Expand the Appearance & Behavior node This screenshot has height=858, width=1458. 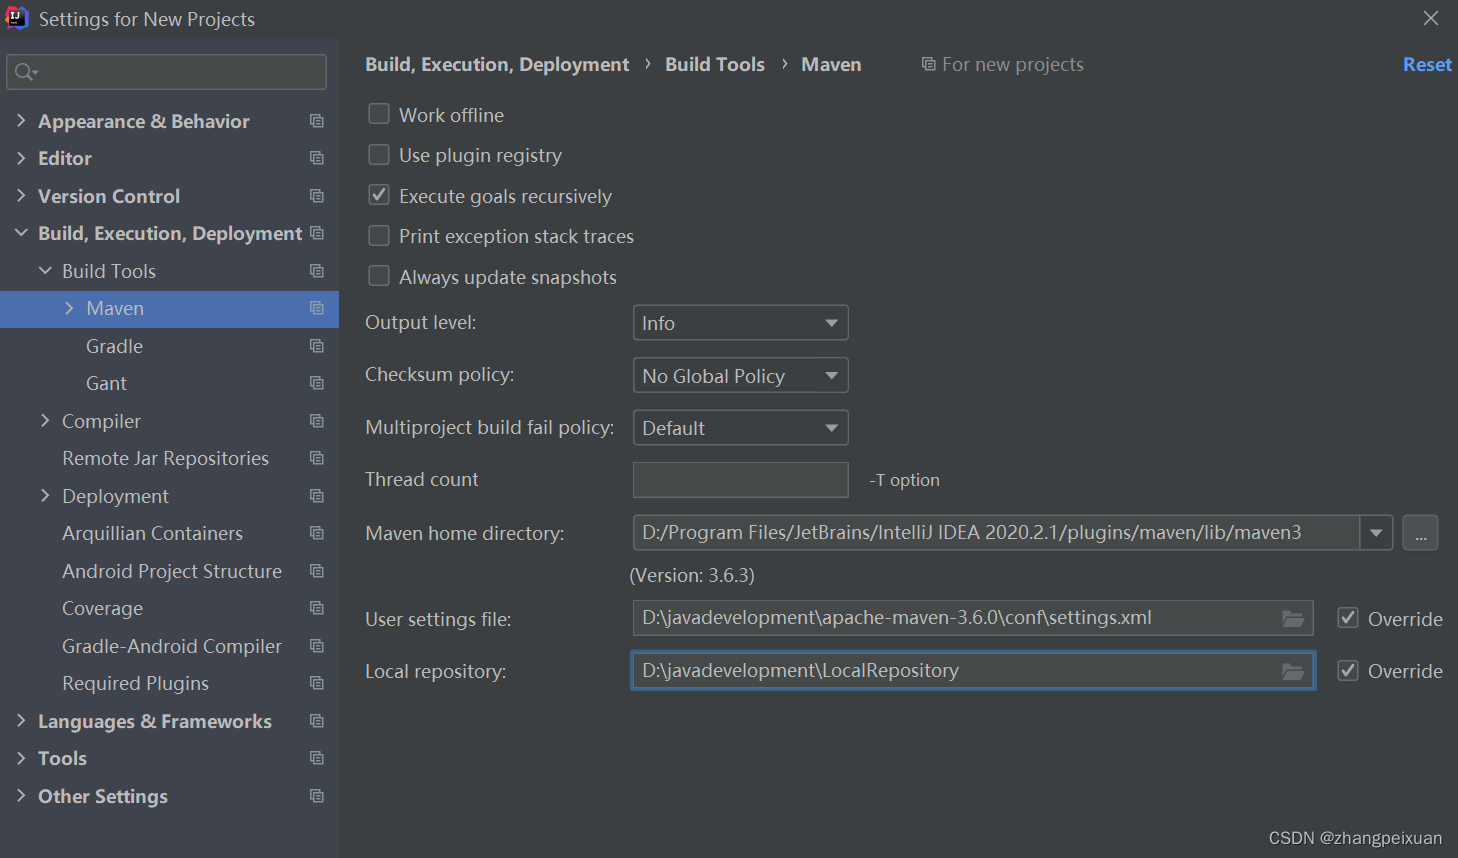click(21, 121)
